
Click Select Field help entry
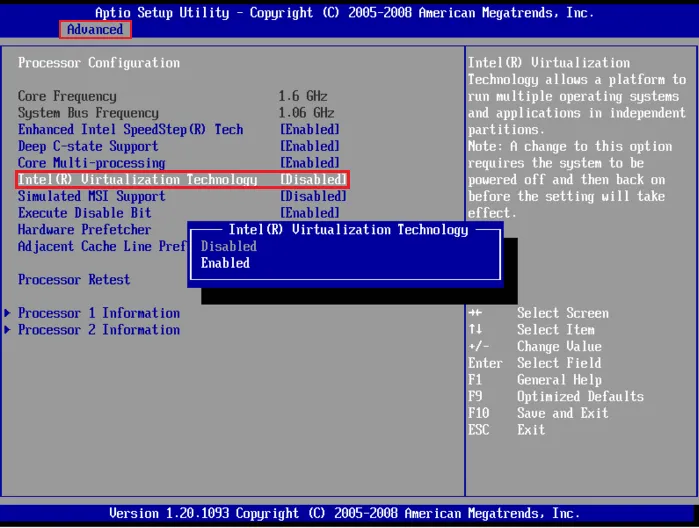(559, 363)
